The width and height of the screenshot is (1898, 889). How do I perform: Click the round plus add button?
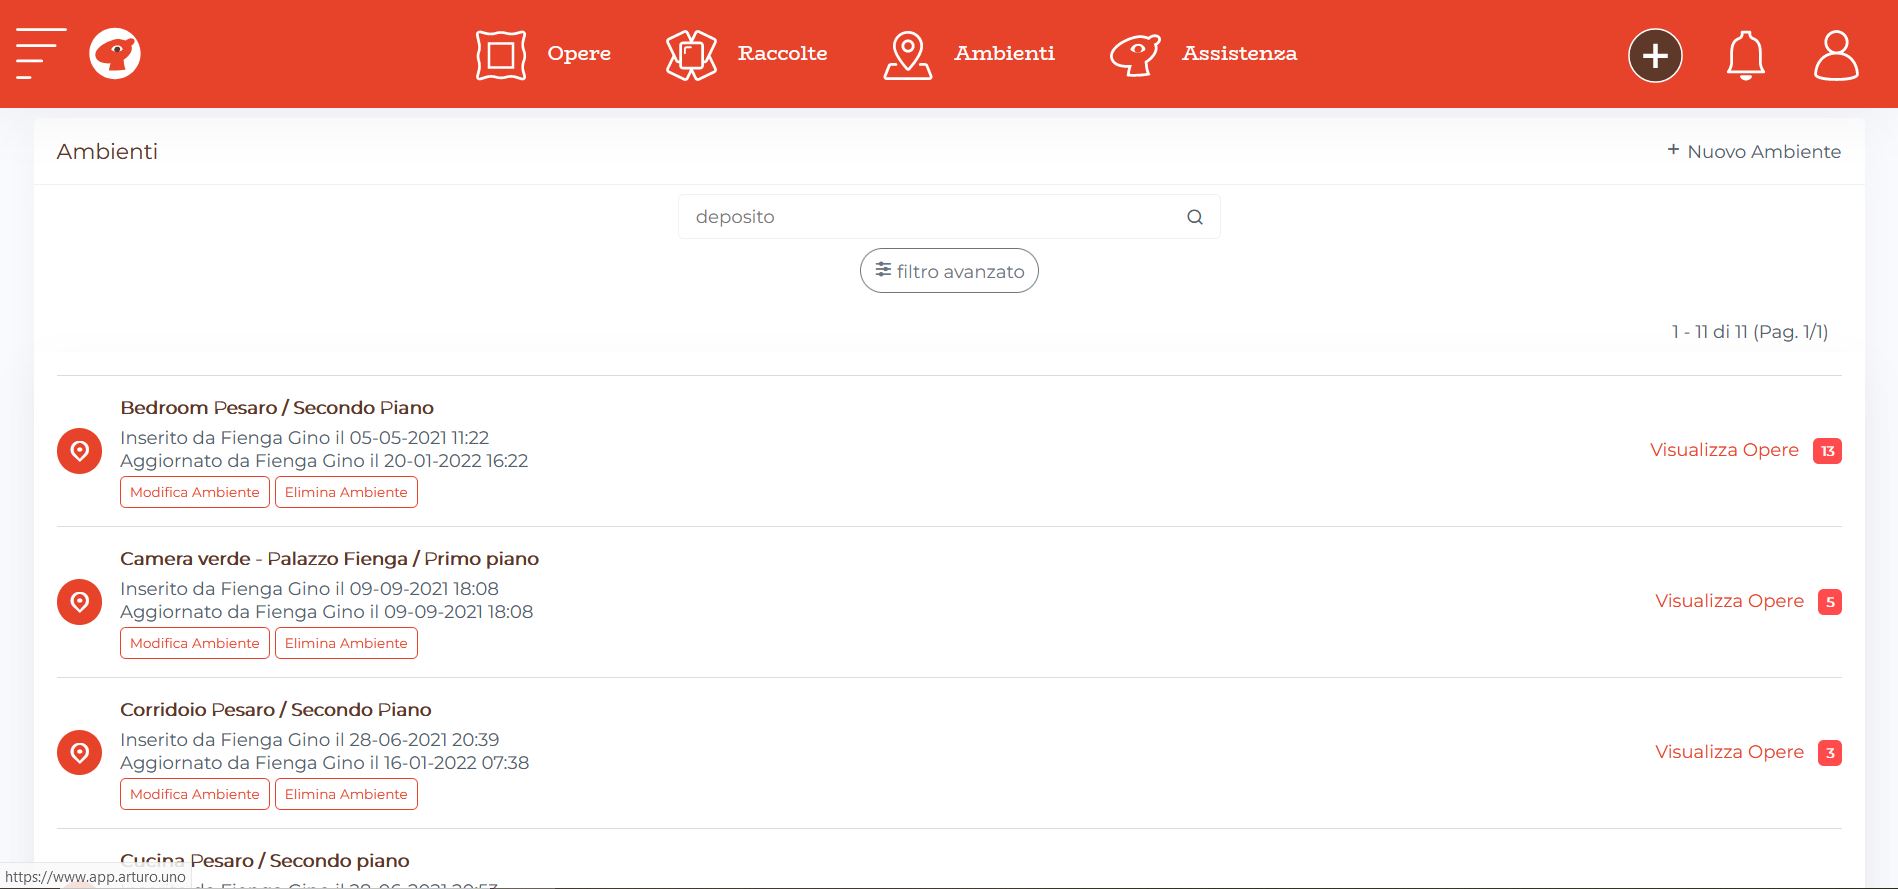1655,55
